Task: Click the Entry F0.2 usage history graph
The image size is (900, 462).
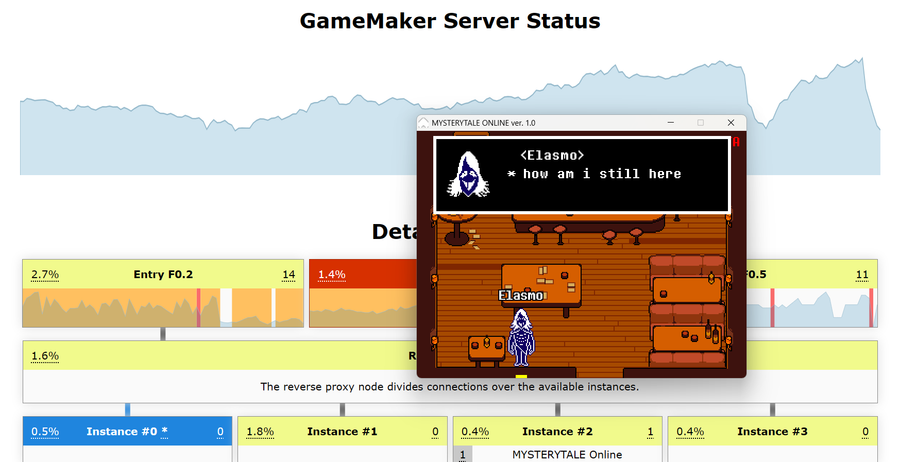Action: (x=163, y=308)
